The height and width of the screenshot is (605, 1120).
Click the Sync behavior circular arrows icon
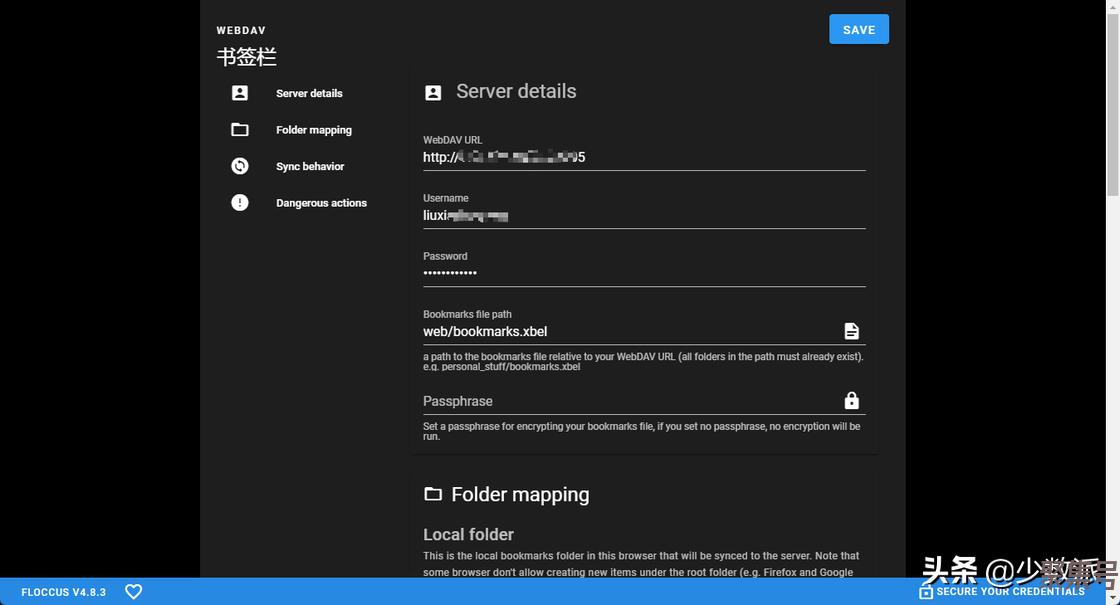[240, 166]
